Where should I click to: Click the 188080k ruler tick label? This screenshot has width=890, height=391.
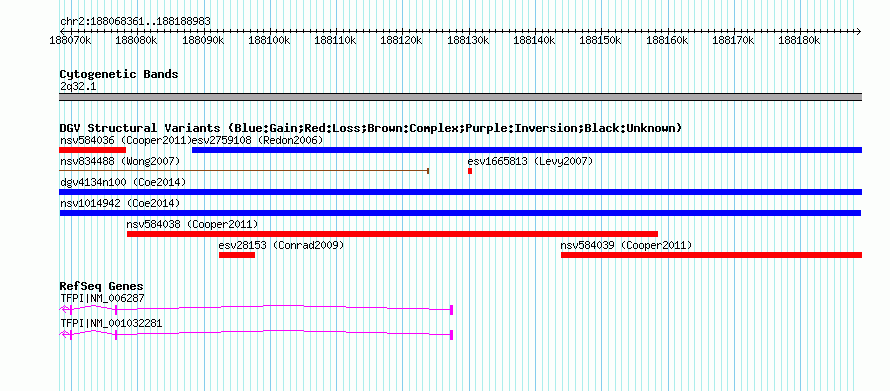coord(136,40)
